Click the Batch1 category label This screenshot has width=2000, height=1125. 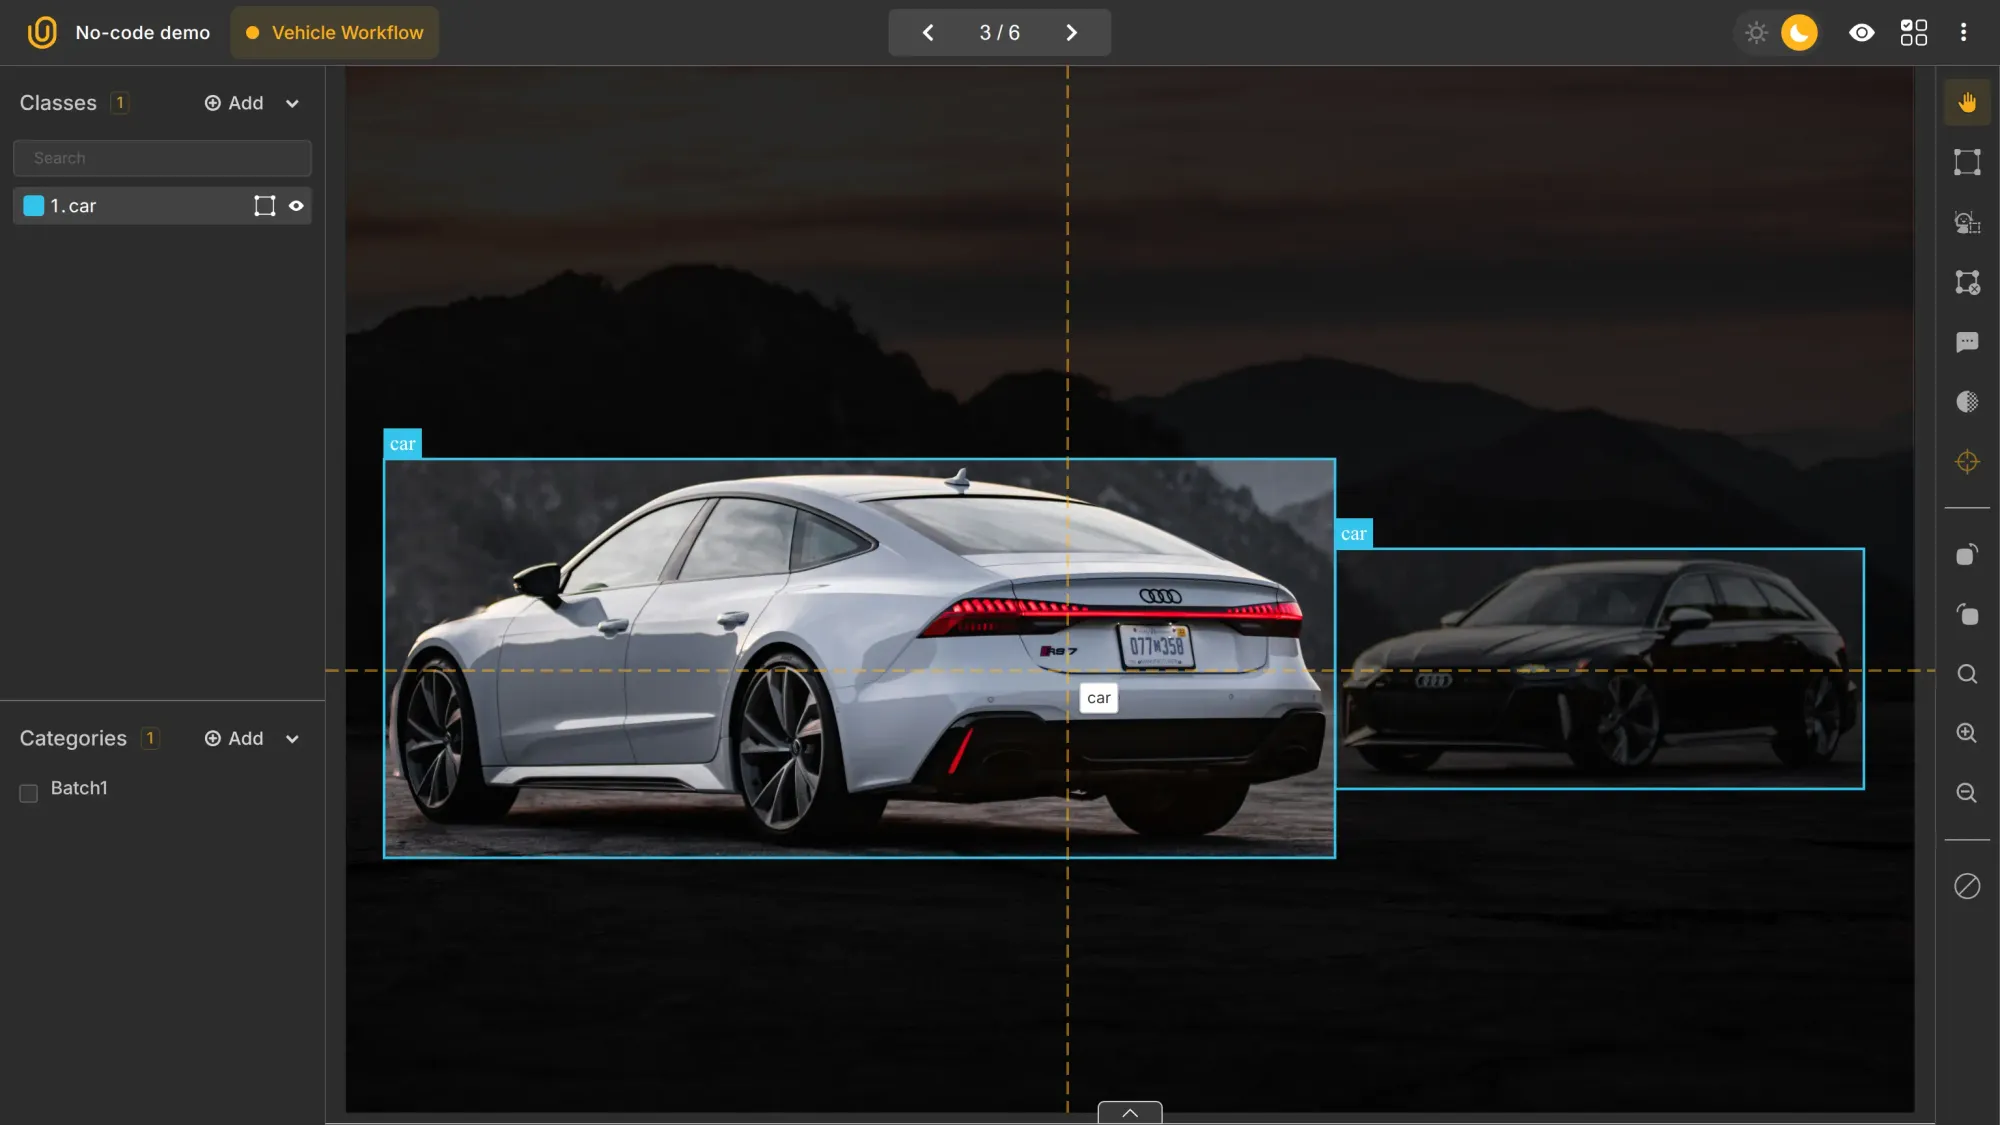tap(79, 788)
